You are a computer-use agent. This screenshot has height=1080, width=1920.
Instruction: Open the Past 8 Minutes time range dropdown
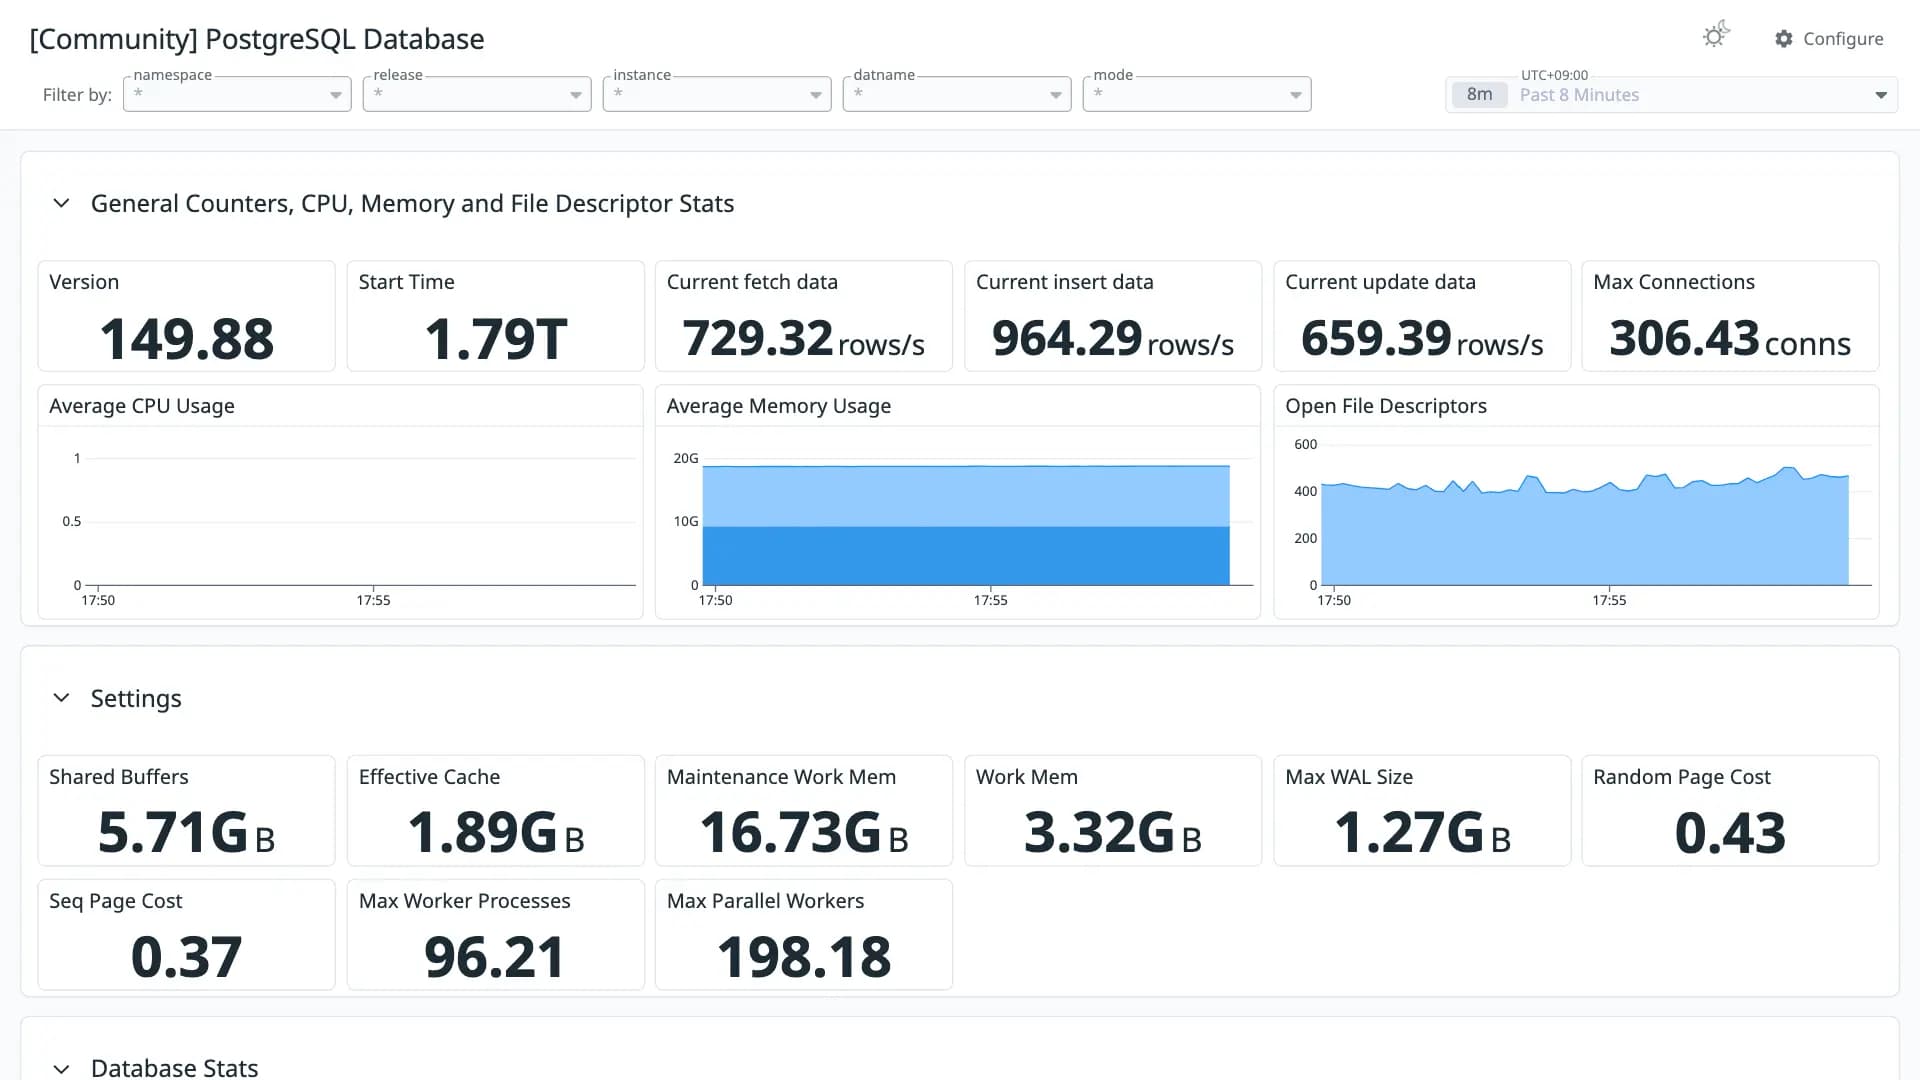(1671, 95)
